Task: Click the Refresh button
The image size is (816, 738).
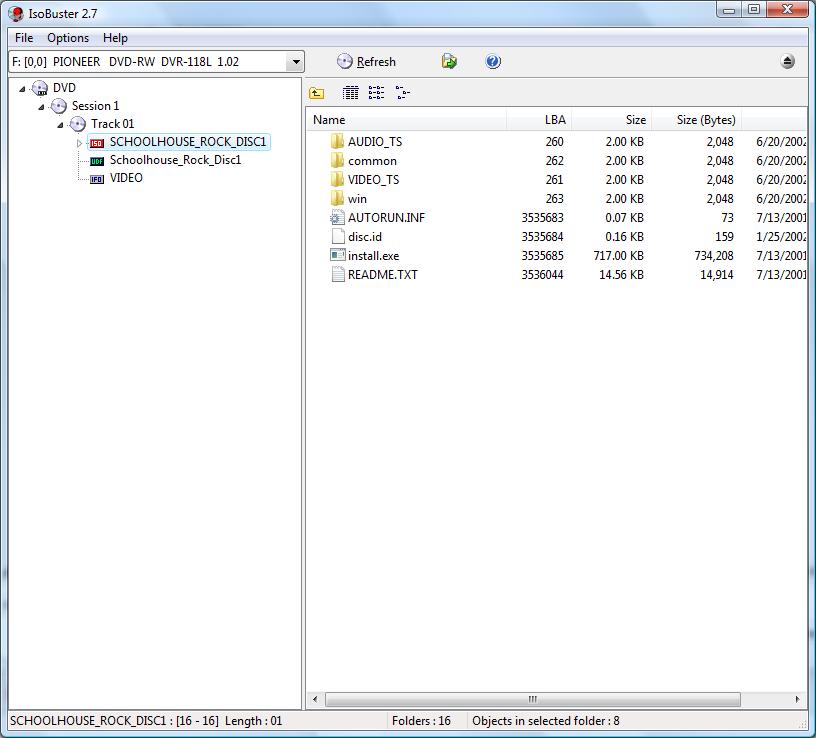Action: (366, 62)
